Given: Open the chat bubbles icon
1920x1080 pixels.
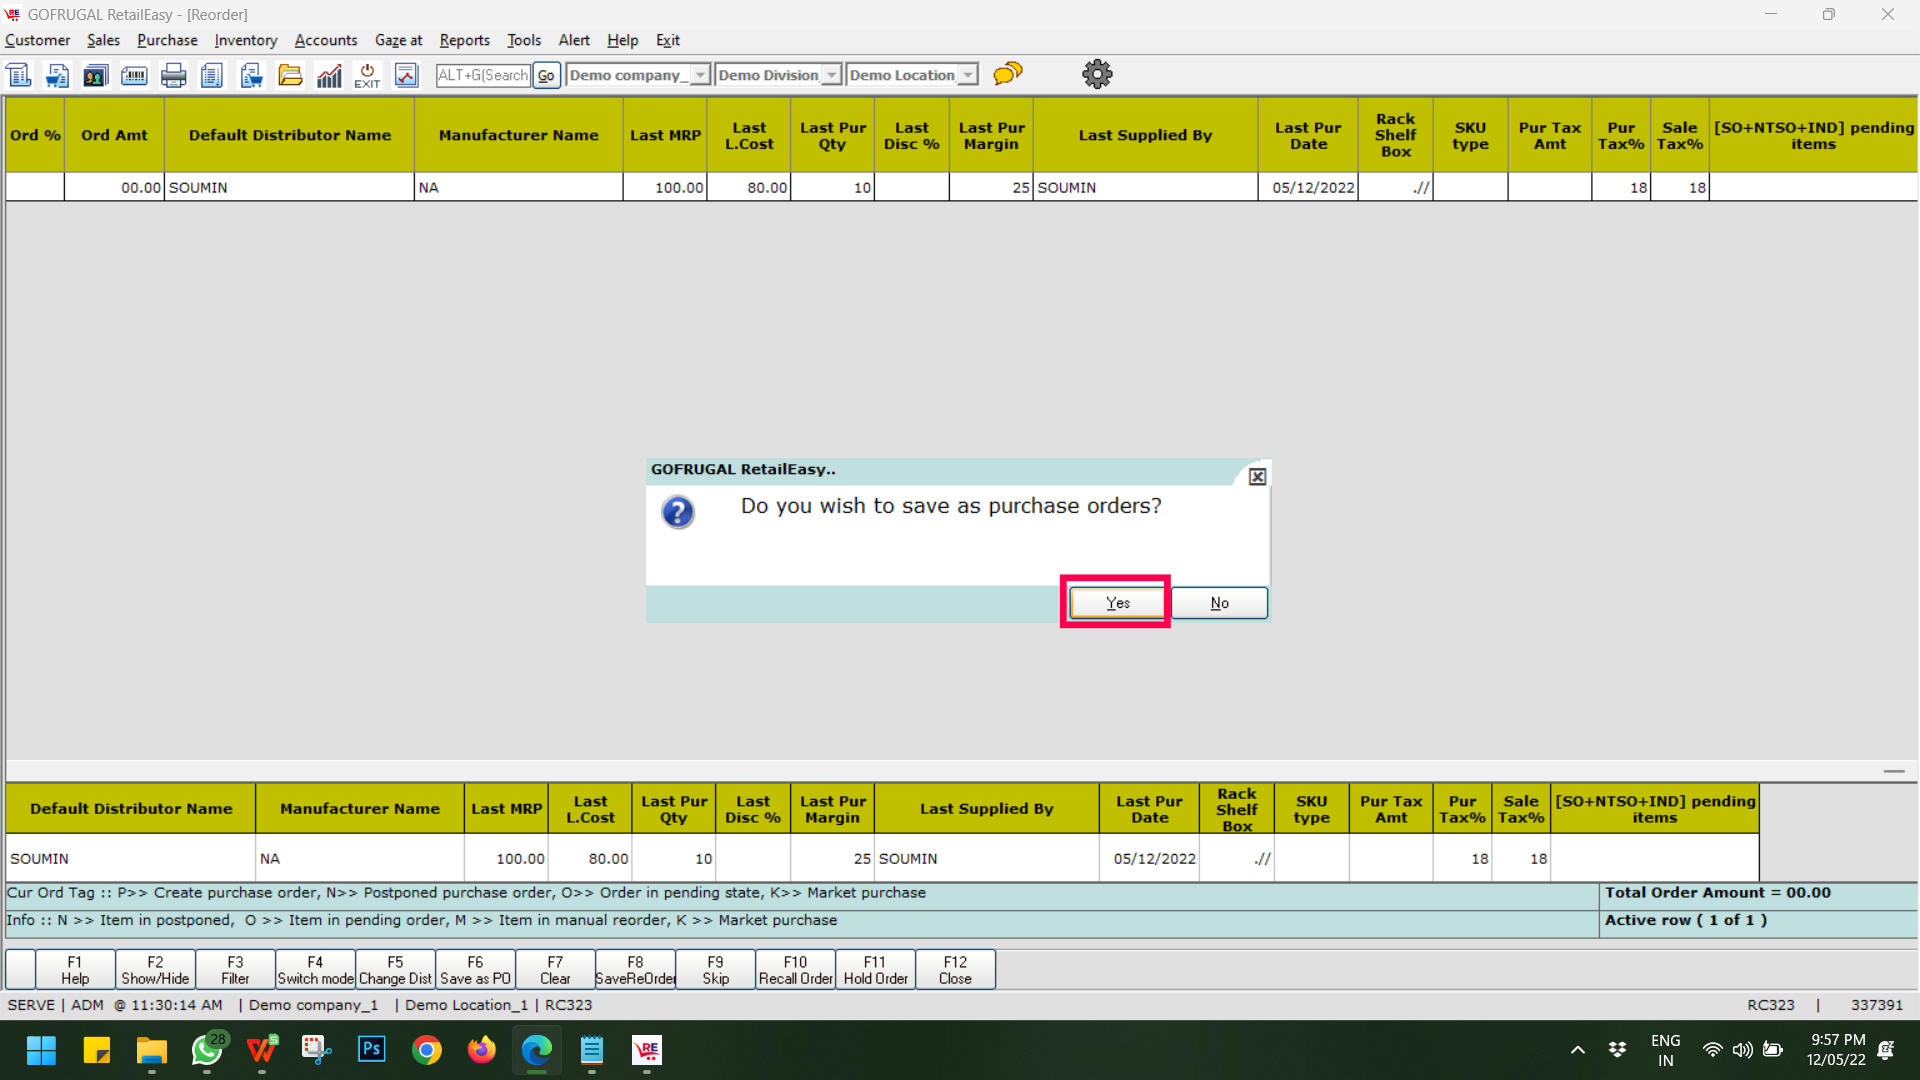Looking at the screenshot, I should [1007, 73].
